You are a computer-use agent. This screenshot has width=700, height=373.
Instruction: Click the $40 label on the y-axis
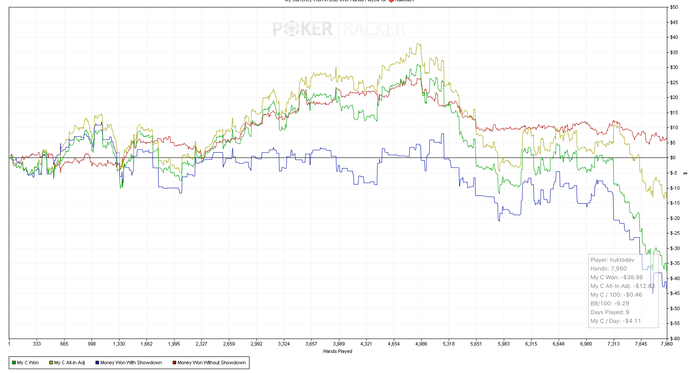[674, 37]
